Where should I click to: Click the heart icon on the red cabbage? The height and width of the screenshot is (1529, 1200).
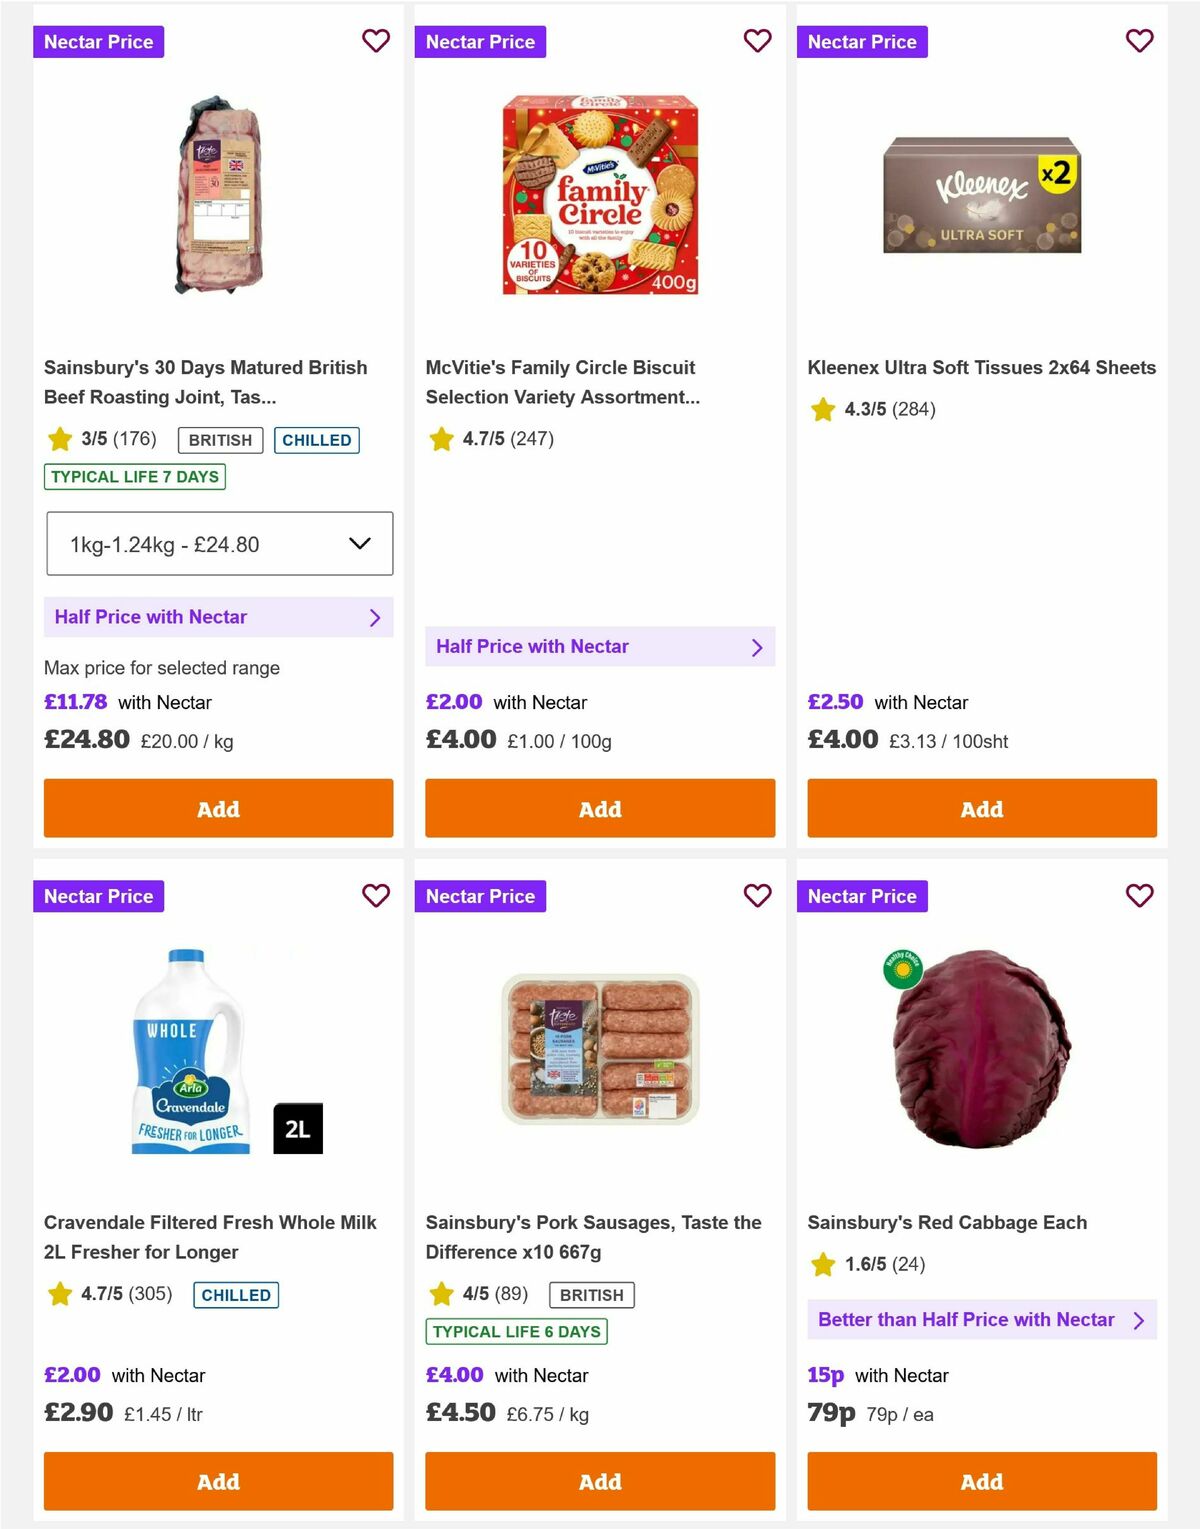tap(1139, 896)
